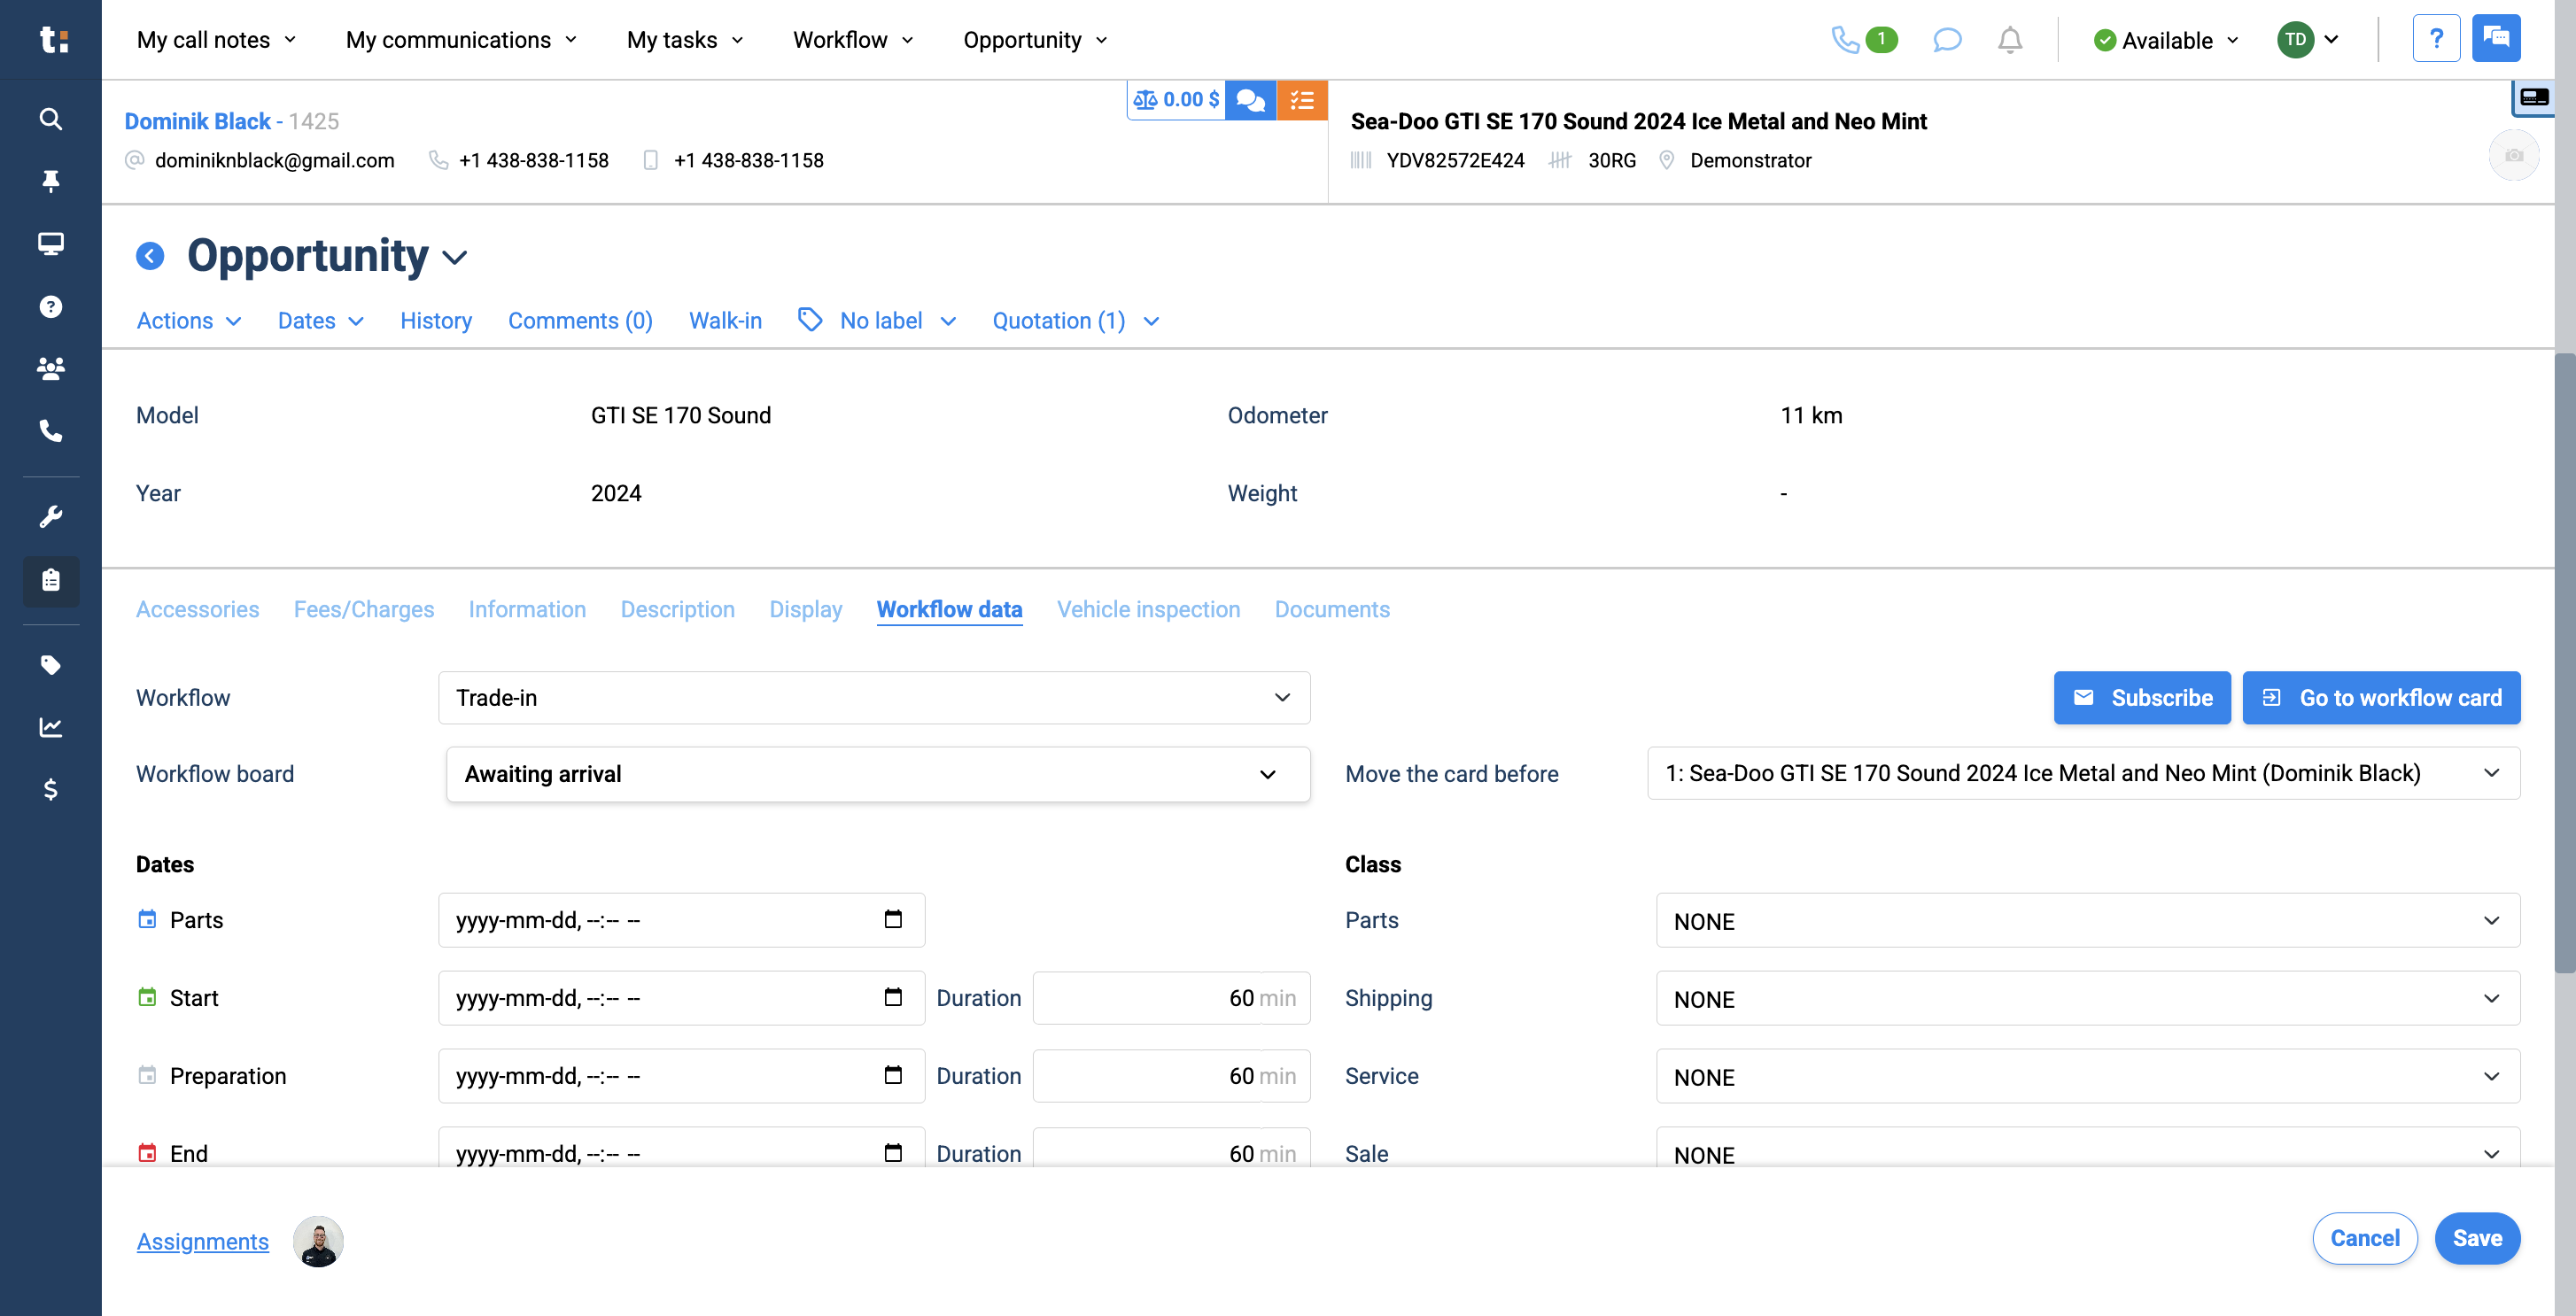Click the Subscribe button
This screenshot has height=1316, width=2576.
tap(2142, 697)
